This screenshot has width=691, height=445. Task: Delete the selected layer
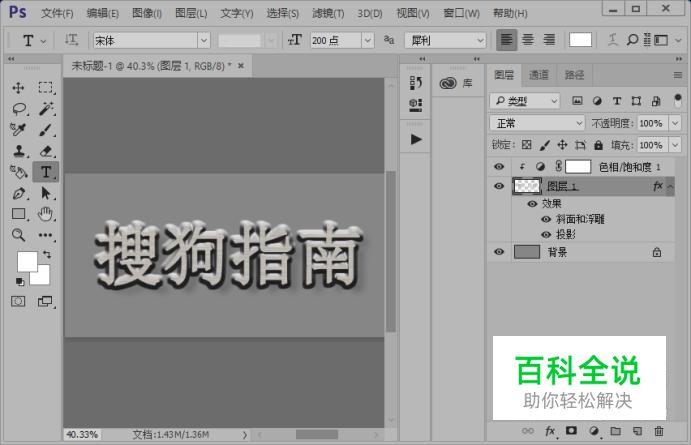coord(659,431)
